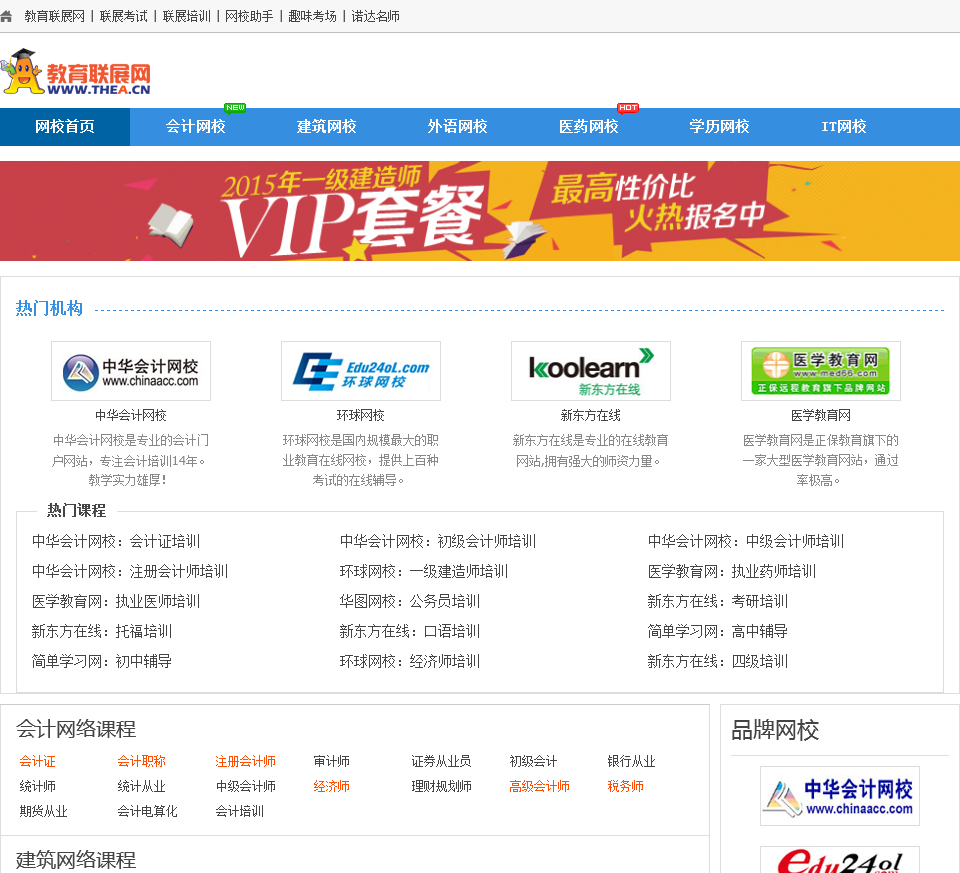Screen dimensions: 960x873
Task: Open 中华会计网校：会计证培训 course
Action: tap(116, 541)
